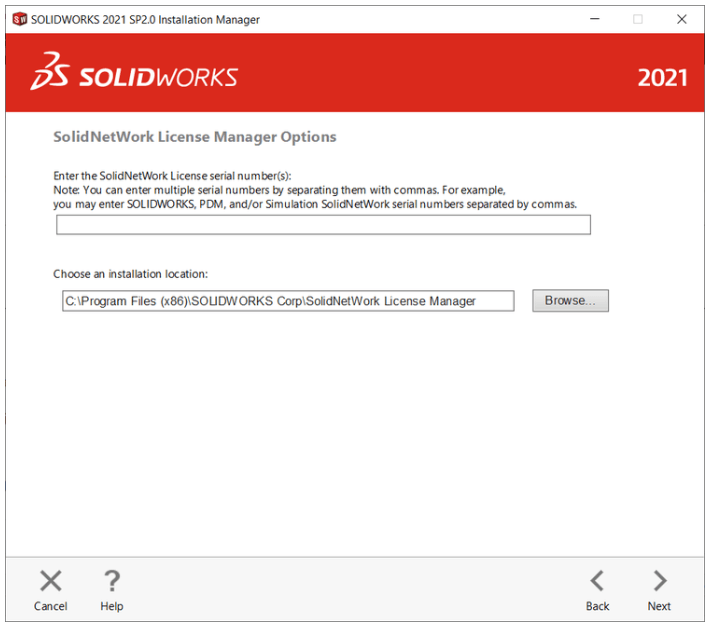The height and width of the screenshot is (624, 709).
Task: Proceed with the Next arrow
Action: (659, 581)
